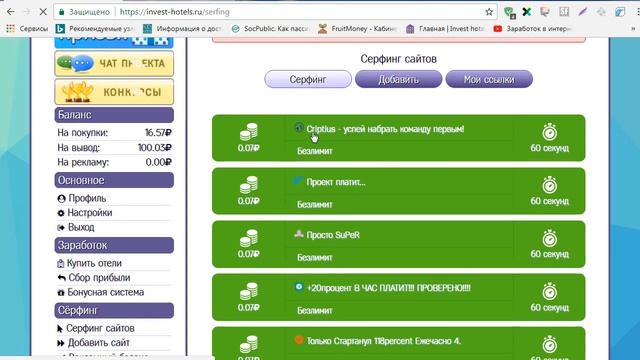Screen dimensions: 640x360
Task: Open the Добавить tab button
Action: click(x=398, y=79)
